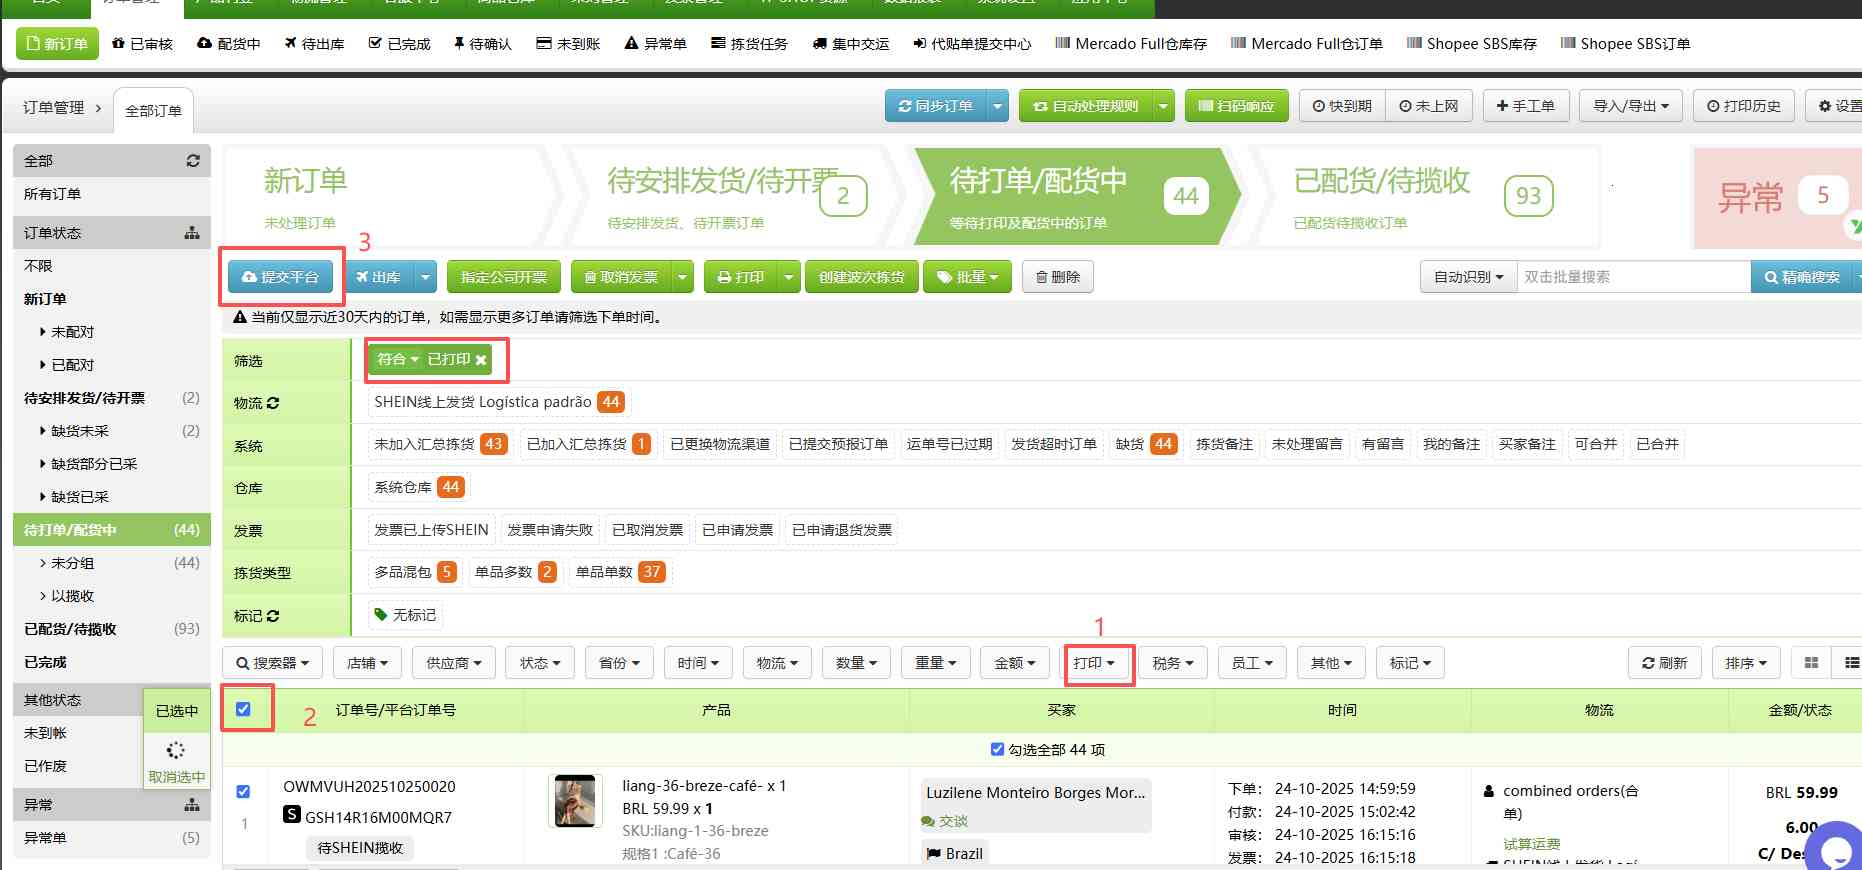
Task: Open the 排序 sort dropdown
Action: pos(1746,663)
